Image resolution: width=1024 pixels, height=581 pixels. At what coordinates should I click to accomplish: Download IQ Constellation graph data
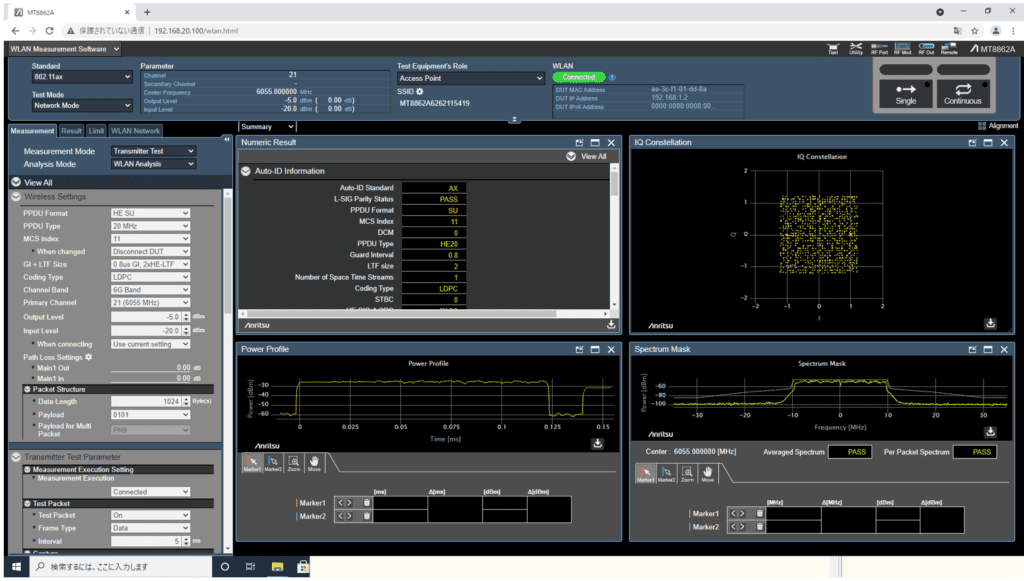tap(990, 324)
